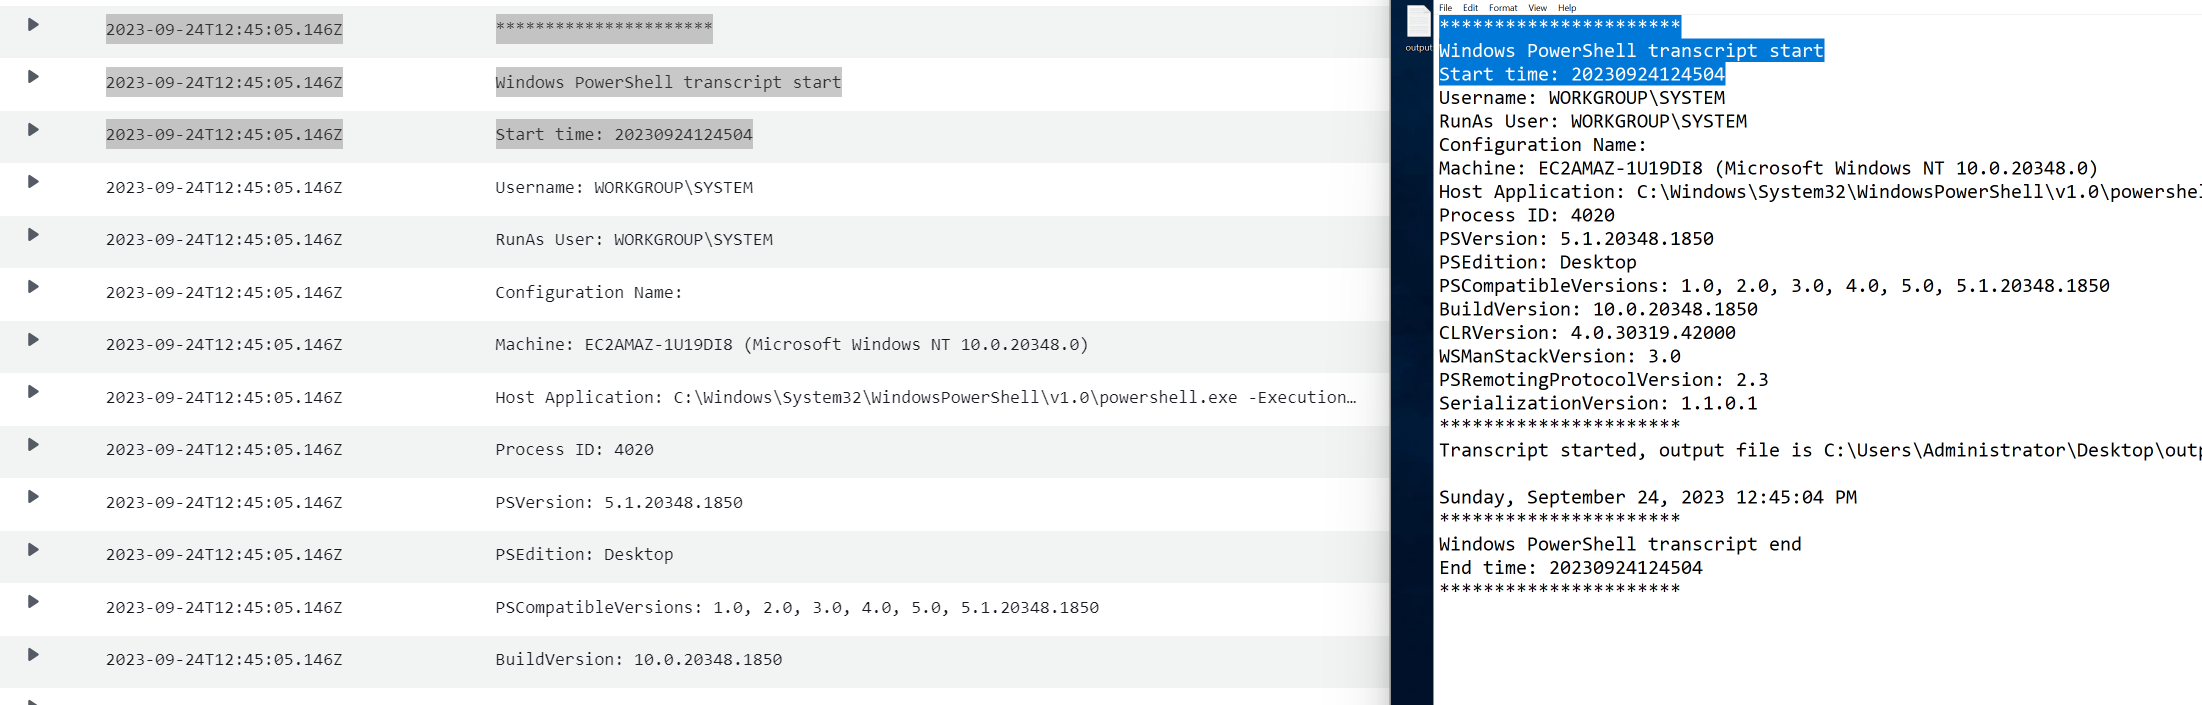Click the 'Host Application' log message

(x=926, y=397)
